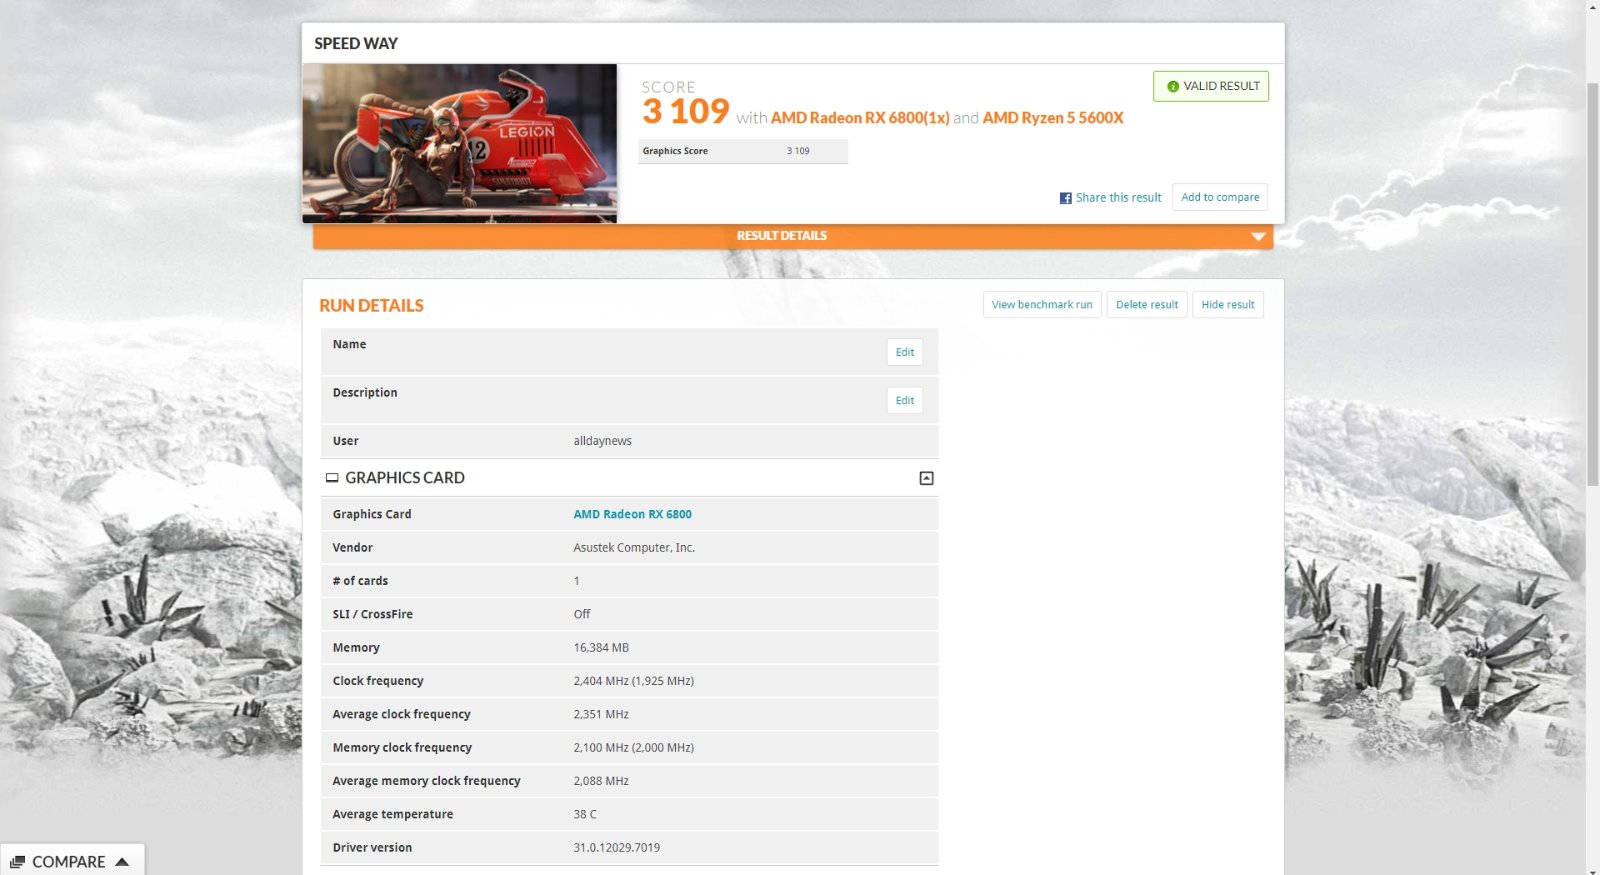1600x875 pixels.
Task: Click the green Valid Result info icon
Action: (1173, 86)
